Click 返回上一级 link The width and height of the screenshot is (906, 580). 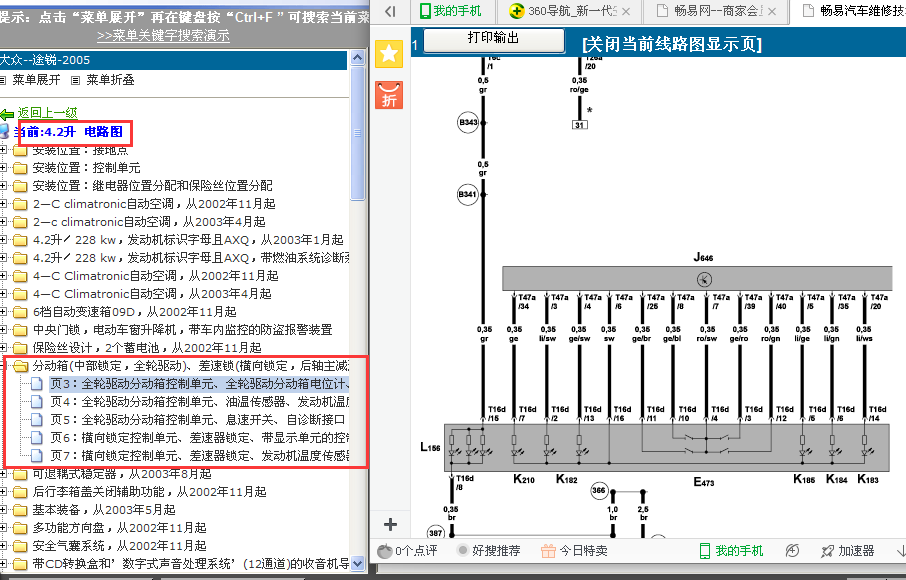[x=47, y=113]
